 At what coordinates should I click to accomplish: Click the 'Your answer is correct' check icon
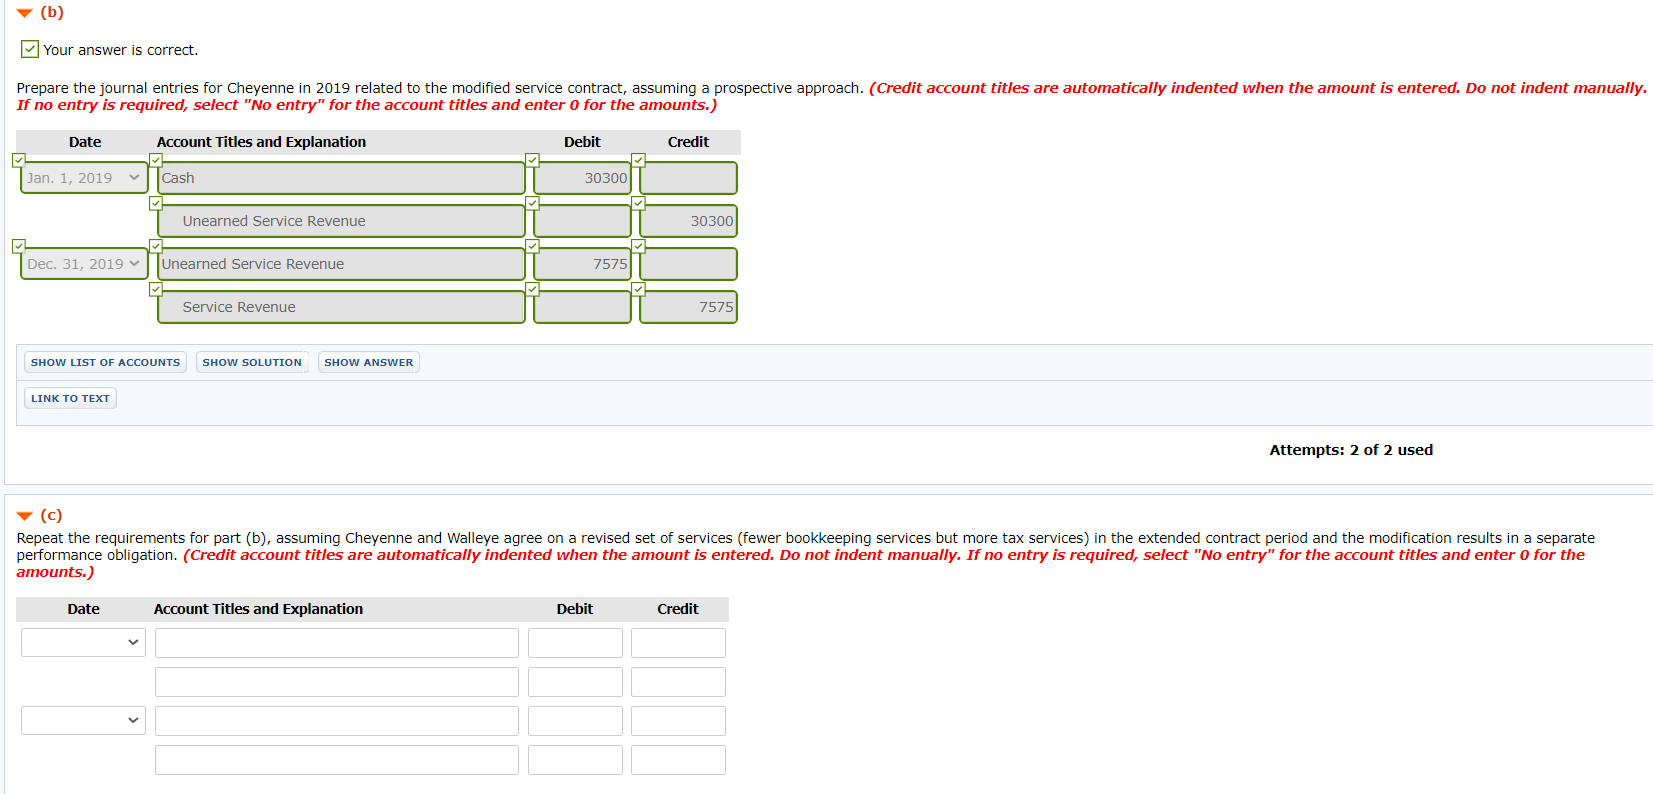tap(30, 49)
